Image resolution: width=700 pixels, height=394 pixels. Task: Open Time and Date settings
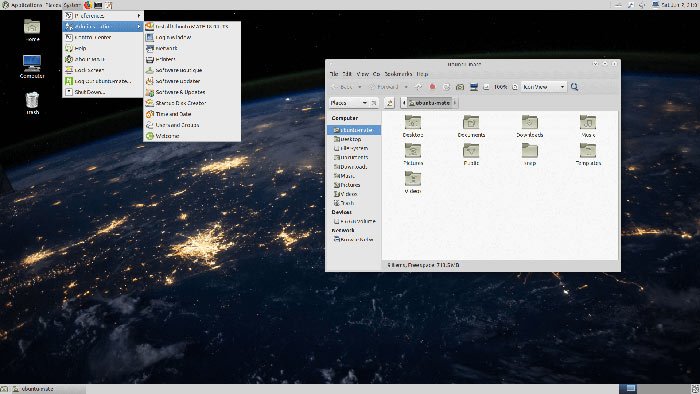pyautogui.click(x=192, y=114)
